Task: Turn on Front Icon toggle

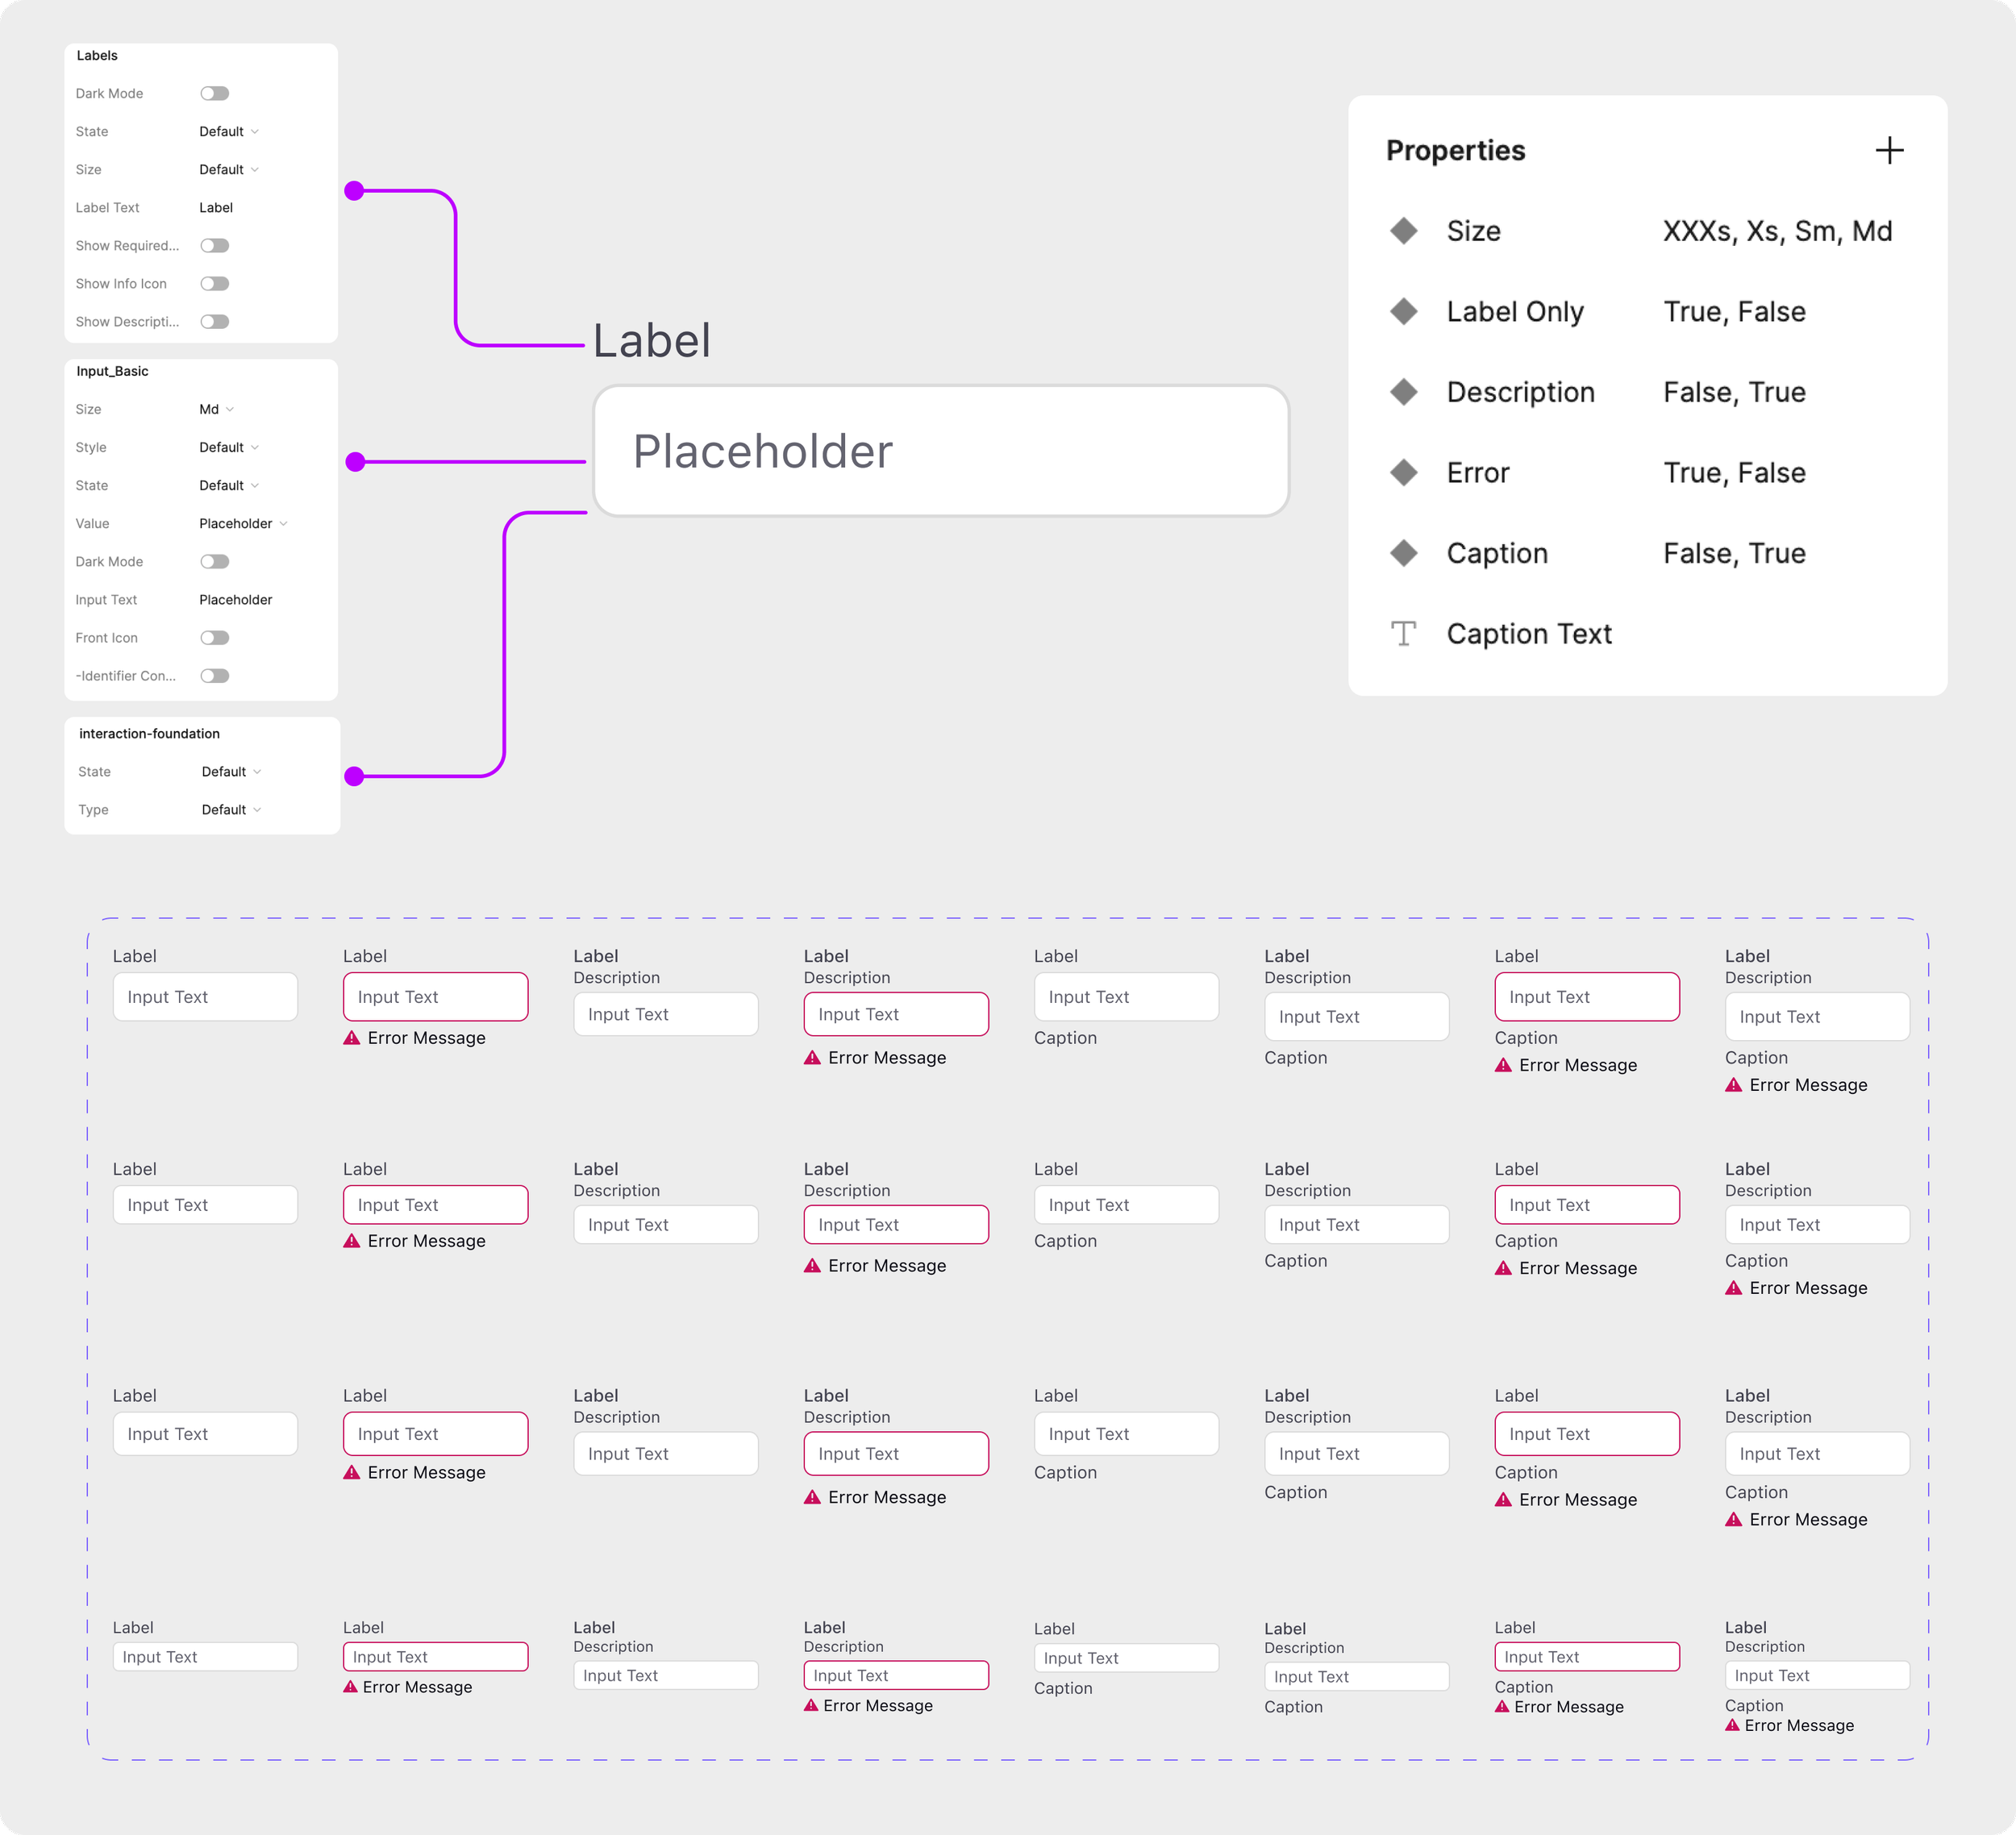Action: [214, 637]
